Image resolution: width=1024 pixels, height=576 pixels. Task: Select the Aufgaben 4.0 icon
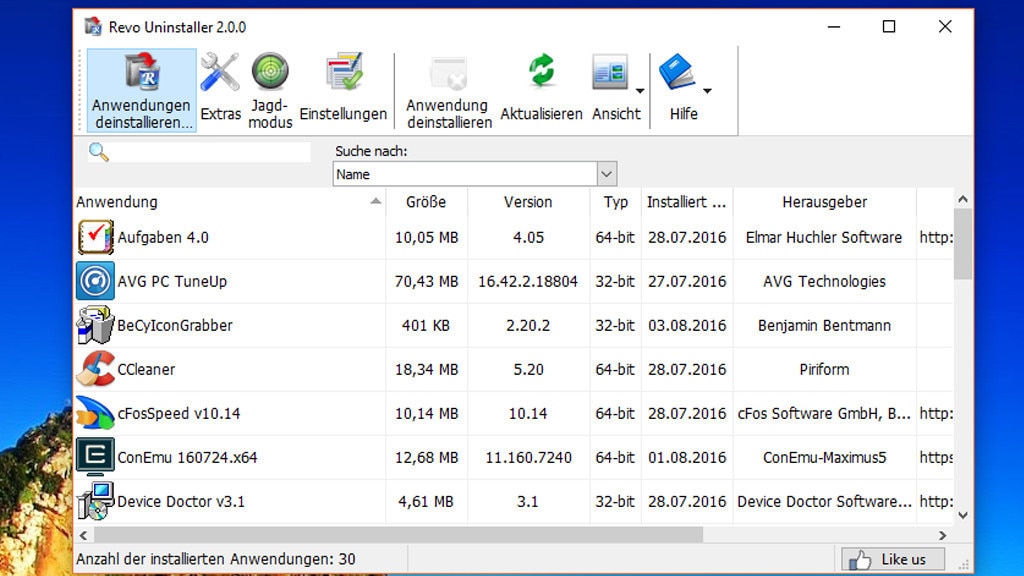pyautogui.click(x=95, y=237)
